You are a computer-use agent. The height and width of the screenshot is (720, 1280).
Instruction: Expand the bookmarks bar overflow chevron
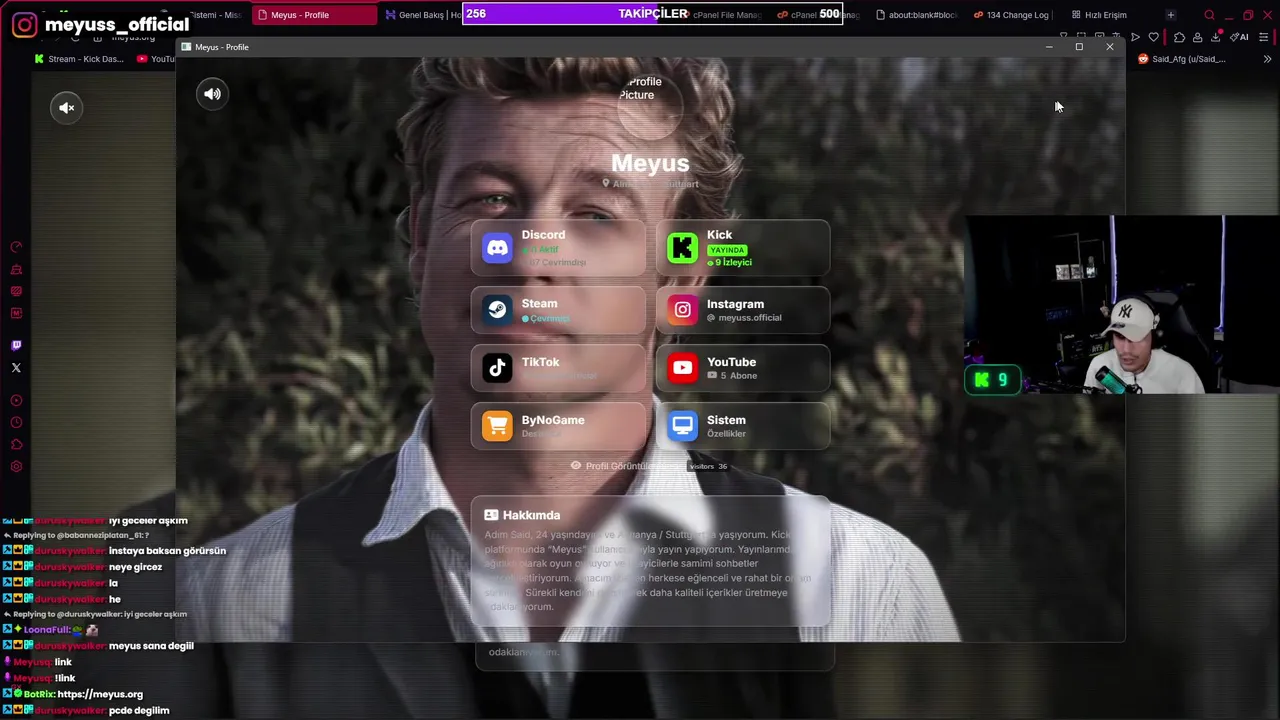[1267, 59]
